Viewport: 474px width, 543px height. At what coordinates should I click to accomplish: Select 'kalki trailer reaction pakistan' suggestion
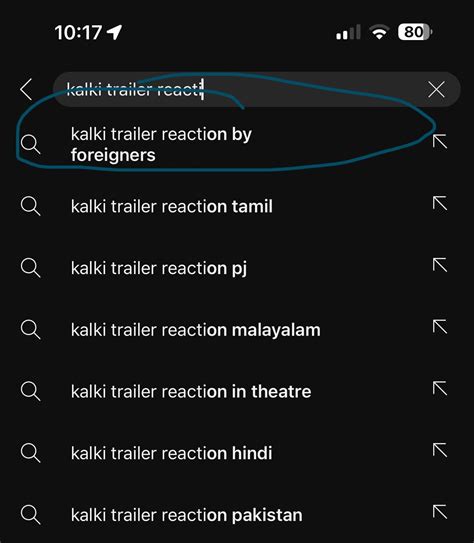pyautogui.click(x=187, y=515)
